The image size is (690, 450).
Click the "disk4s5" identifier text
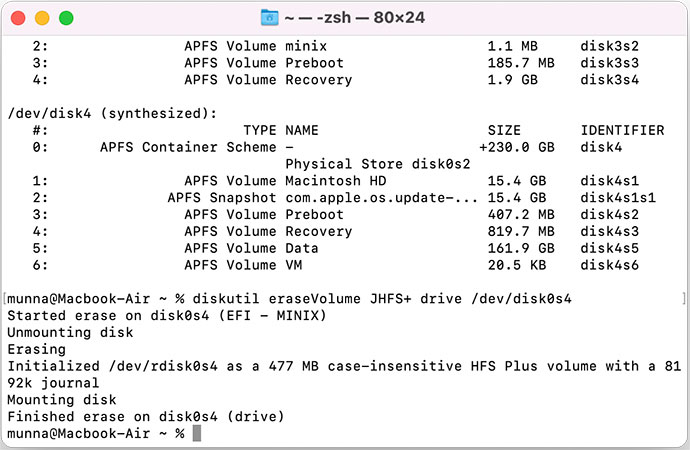(x=610, y=248)
